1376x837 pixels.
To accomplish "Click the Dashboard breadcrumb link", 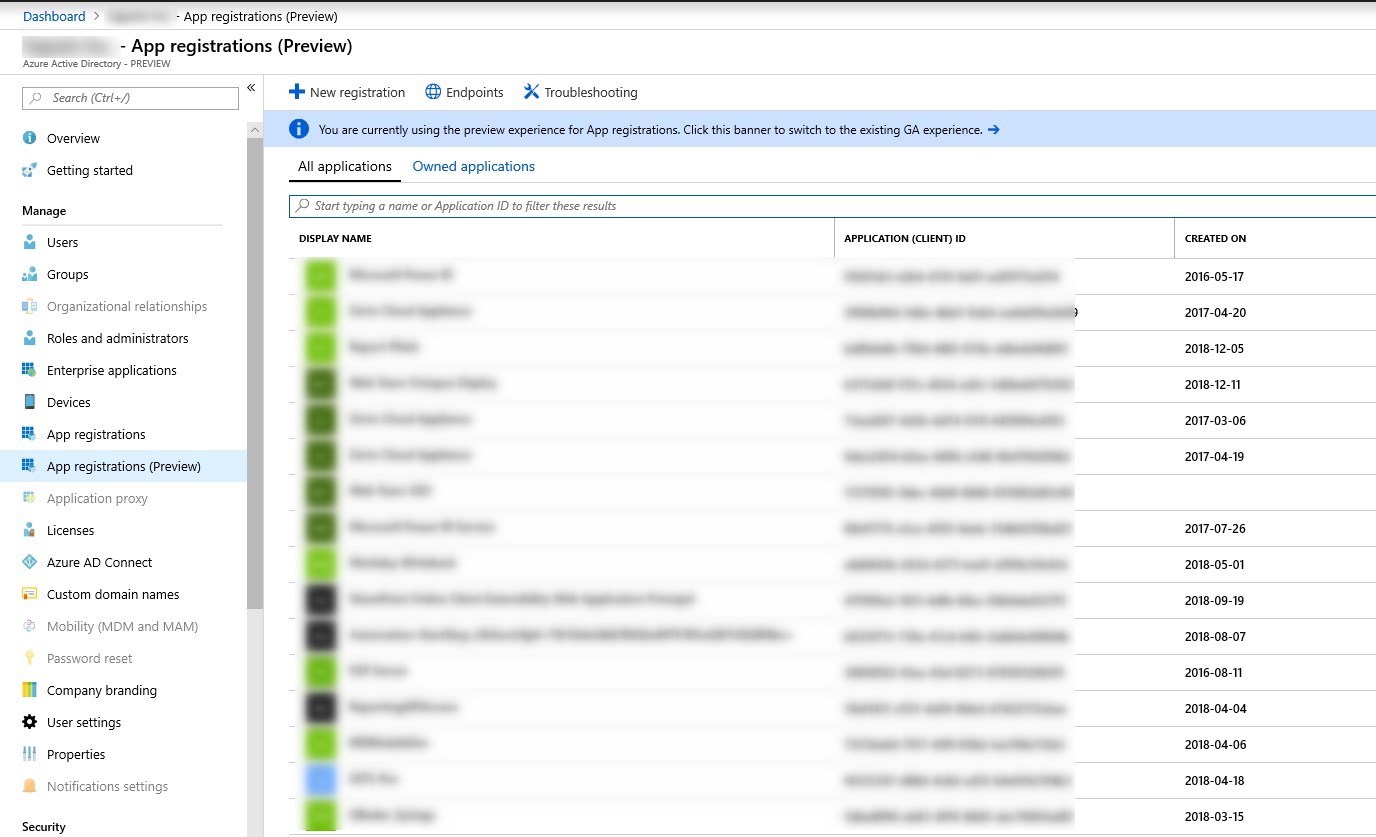I will pyautogui.click(x=54, y=16).
